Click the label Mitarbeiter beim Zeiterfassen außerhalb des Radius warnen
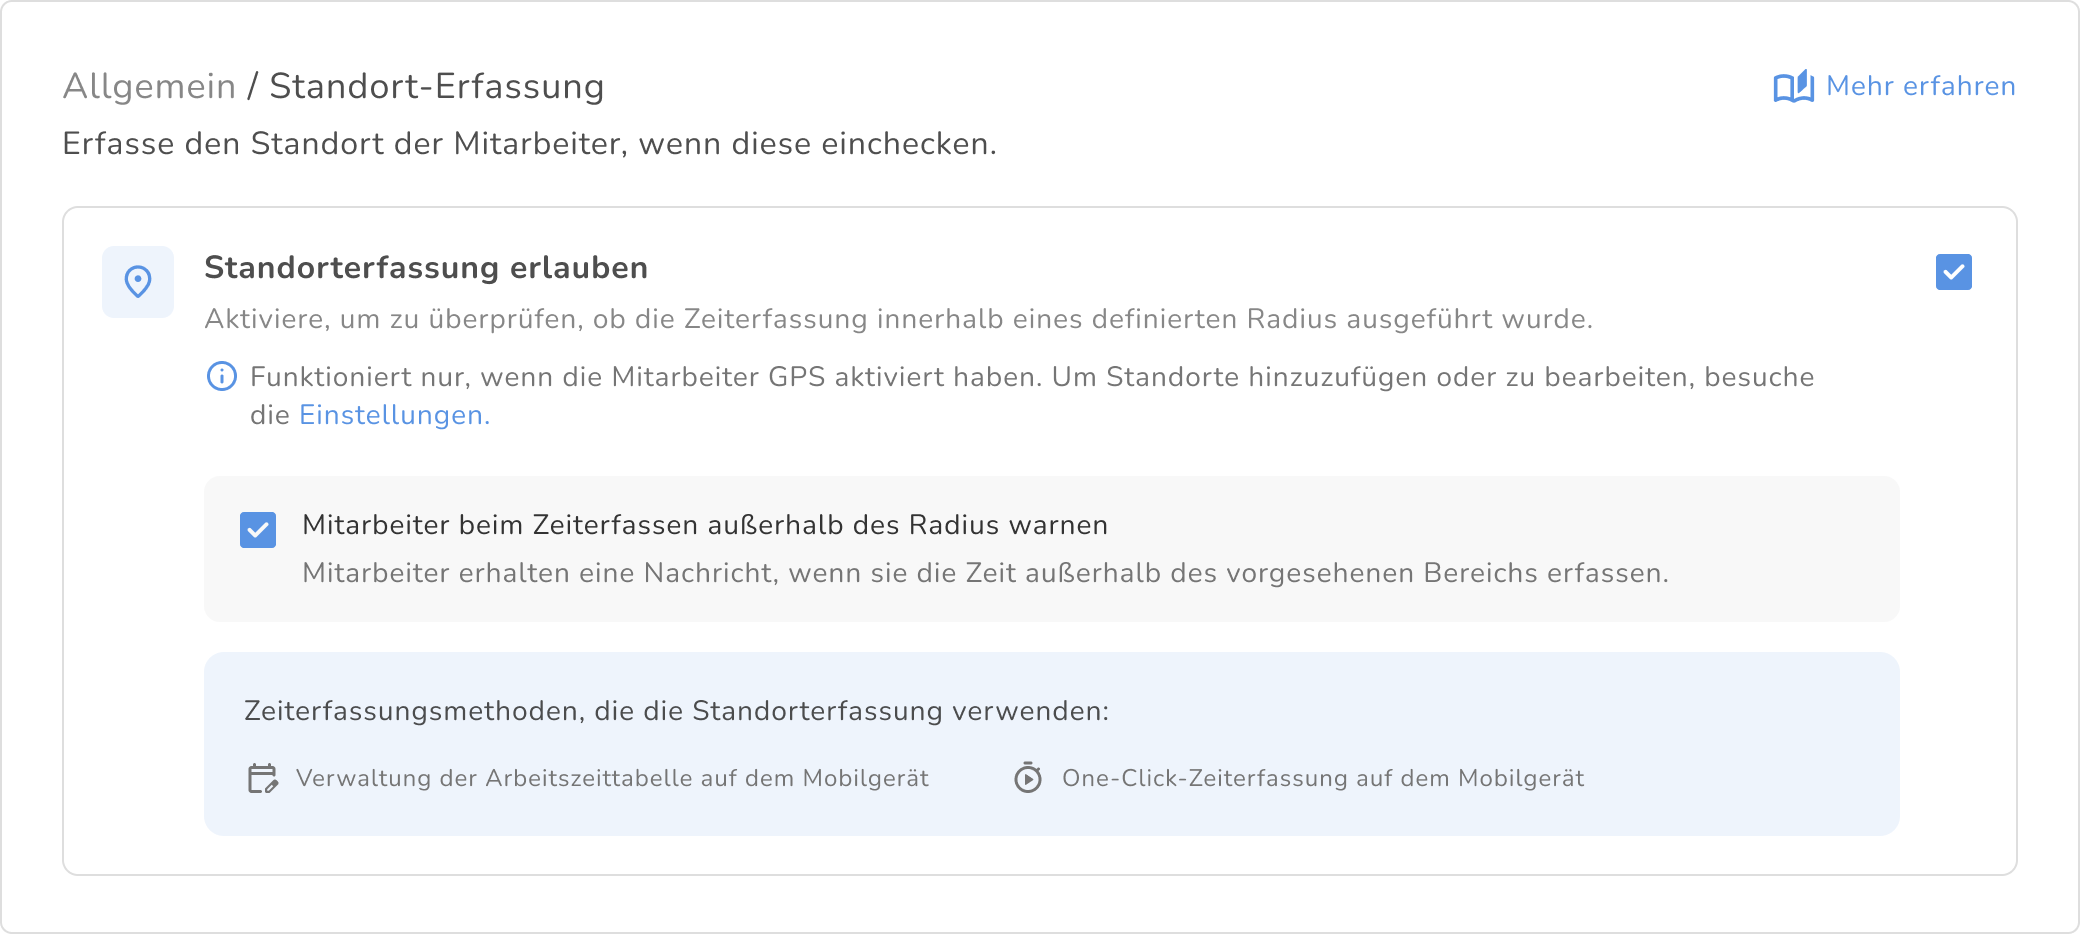The image size is (2080, 934). coord(705,525)
